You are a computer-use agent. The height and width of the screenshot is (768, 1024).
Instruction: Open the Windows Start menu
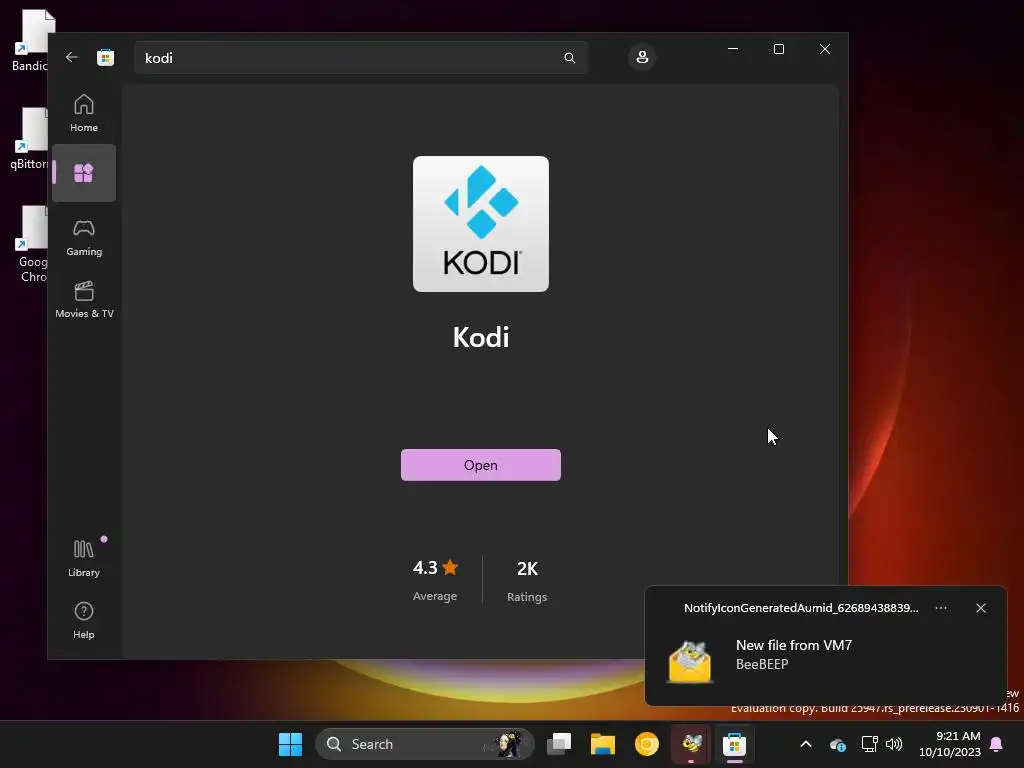click(290, 744)
